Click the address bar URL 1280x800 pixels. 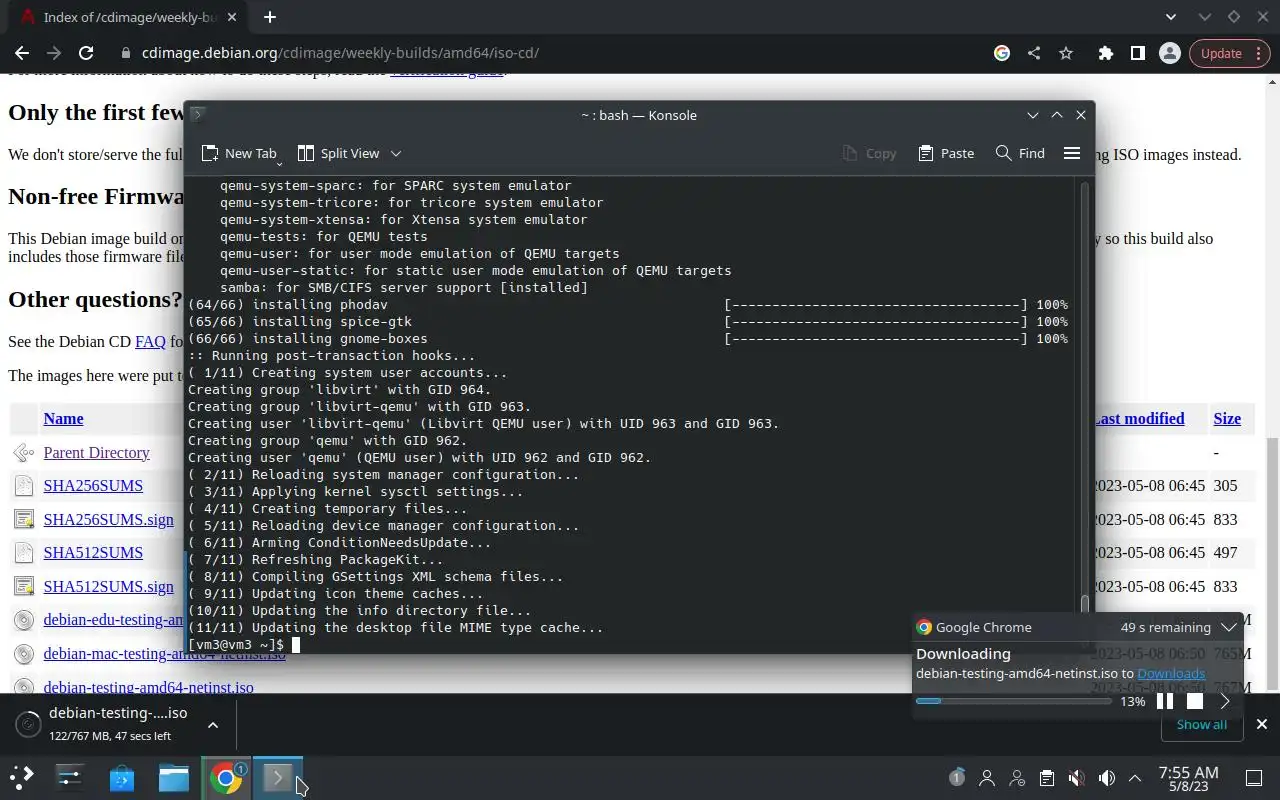click(x=340, y=53)
